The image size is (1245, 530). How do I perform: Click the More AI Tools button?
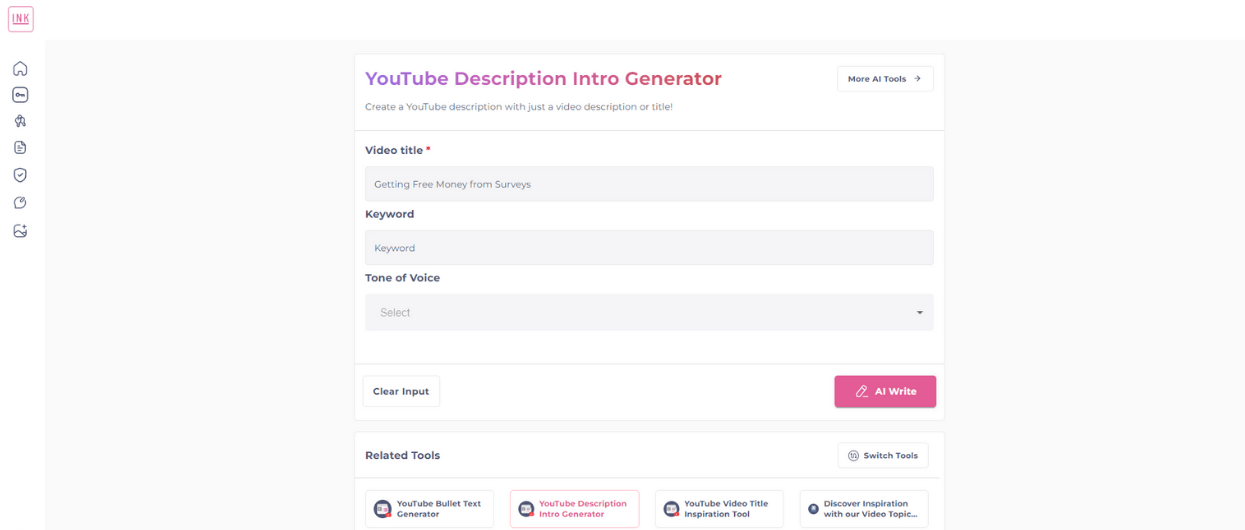(x=885, y=79)
